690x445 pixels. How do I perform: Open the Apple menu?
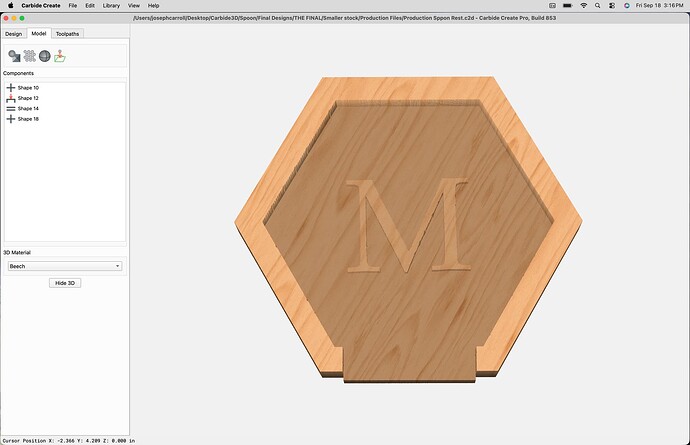coord(11,6)
